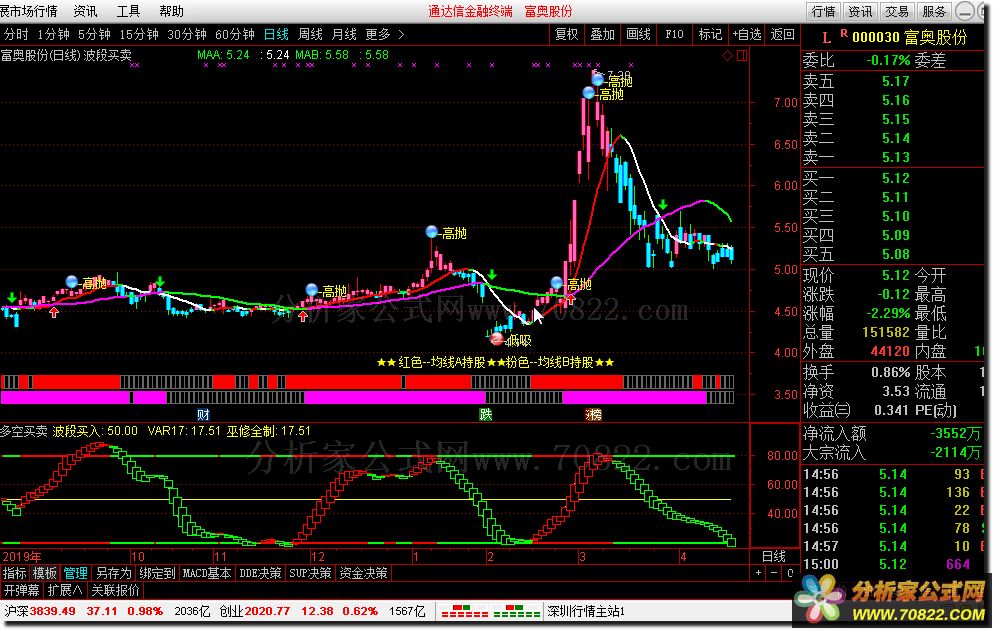Click the 卖一 5.13 order book row
994x630 pixels.
click(x=893, y=157)
